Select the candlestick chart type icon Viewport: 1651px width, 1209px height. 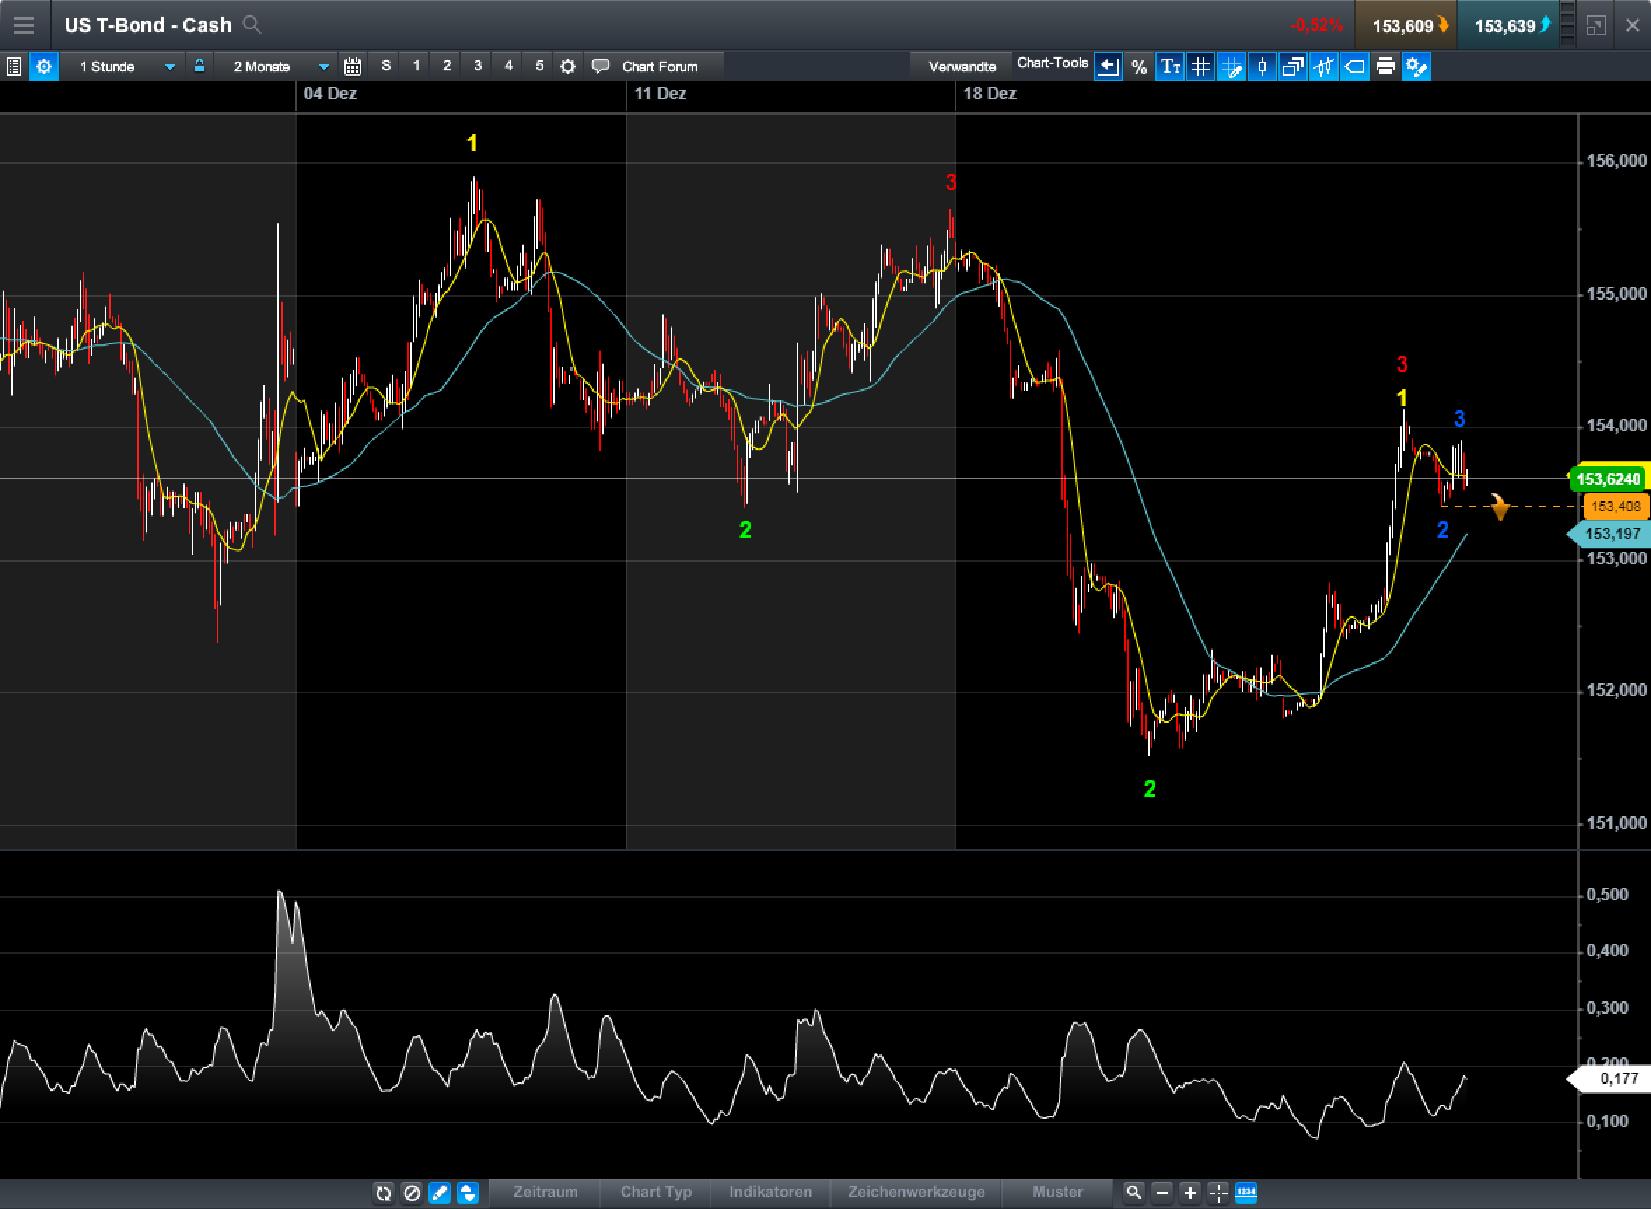[x=1261, y=67]
